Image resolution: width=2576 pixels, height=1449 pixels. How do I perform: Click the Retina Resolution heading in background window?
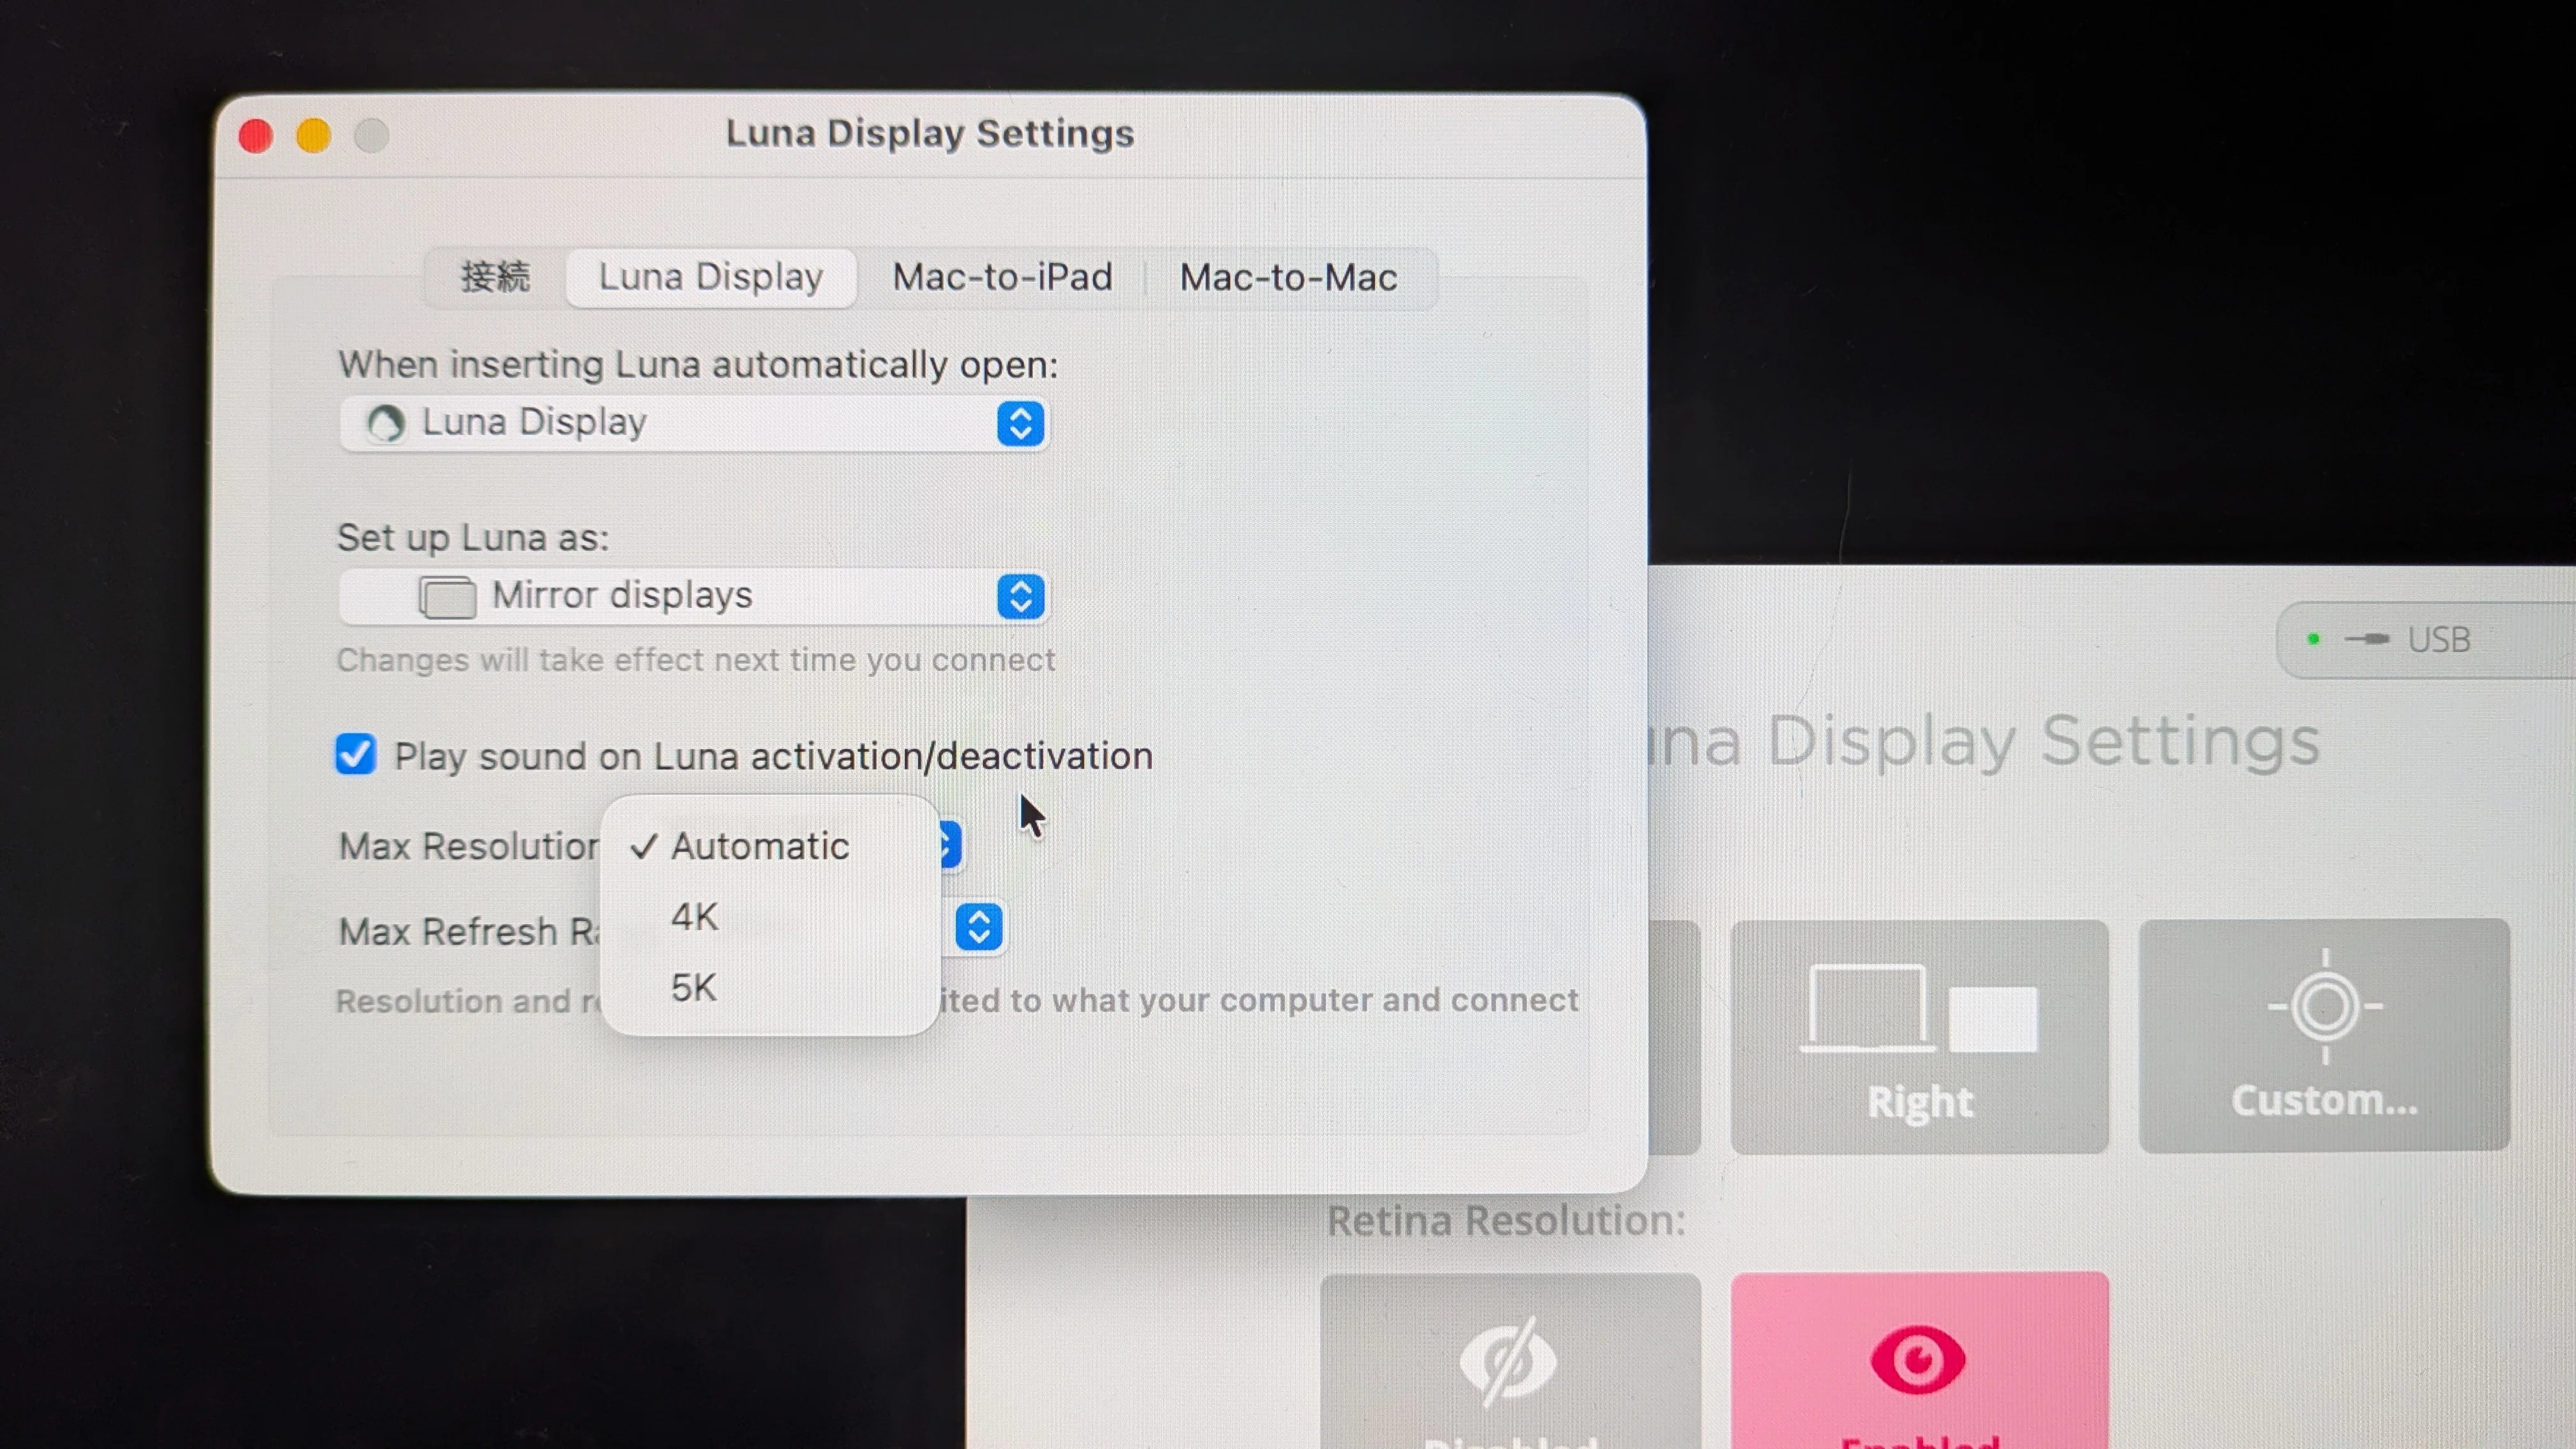(x=1506, y=1221)
